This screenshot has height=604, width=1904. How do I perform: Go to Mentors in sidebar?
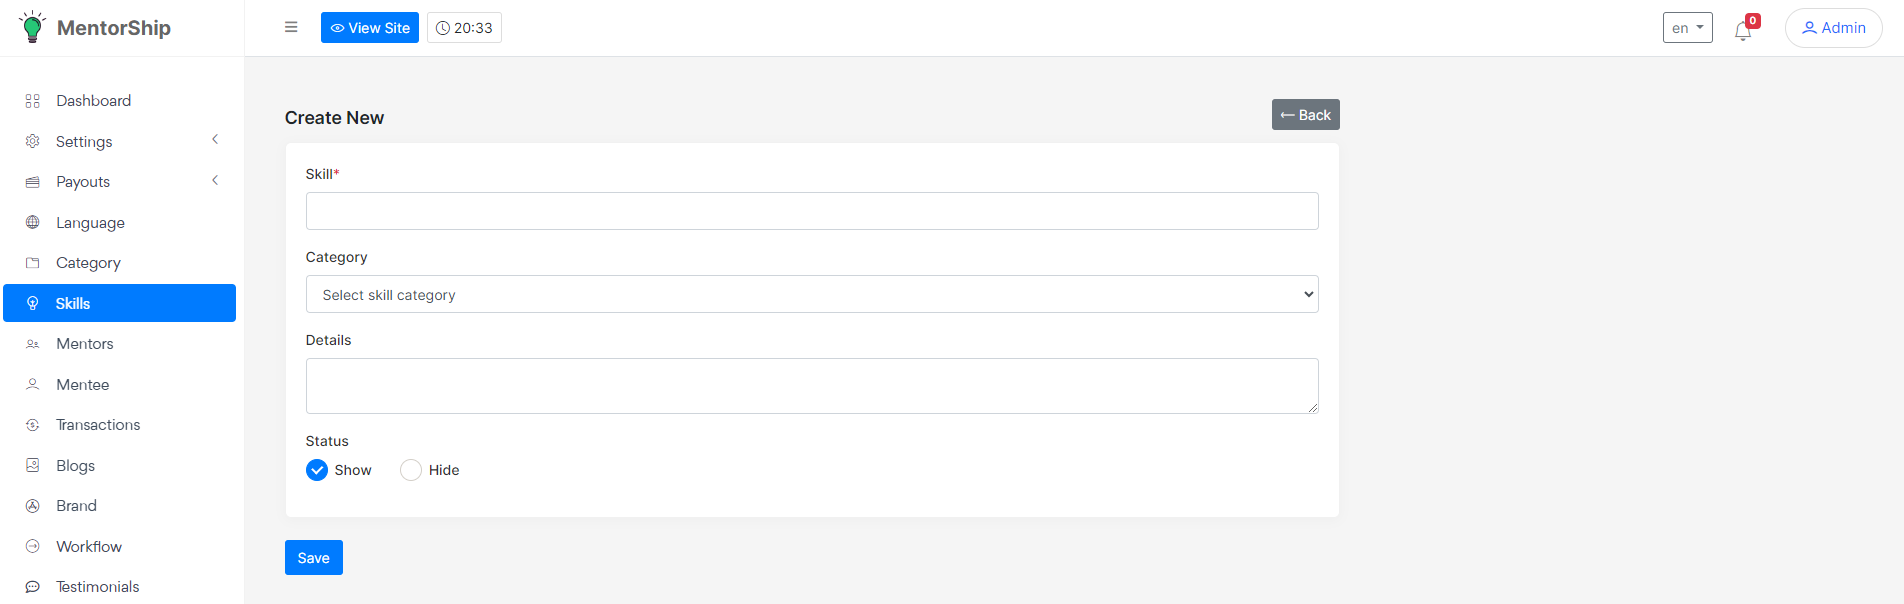[x=85, y=344]
